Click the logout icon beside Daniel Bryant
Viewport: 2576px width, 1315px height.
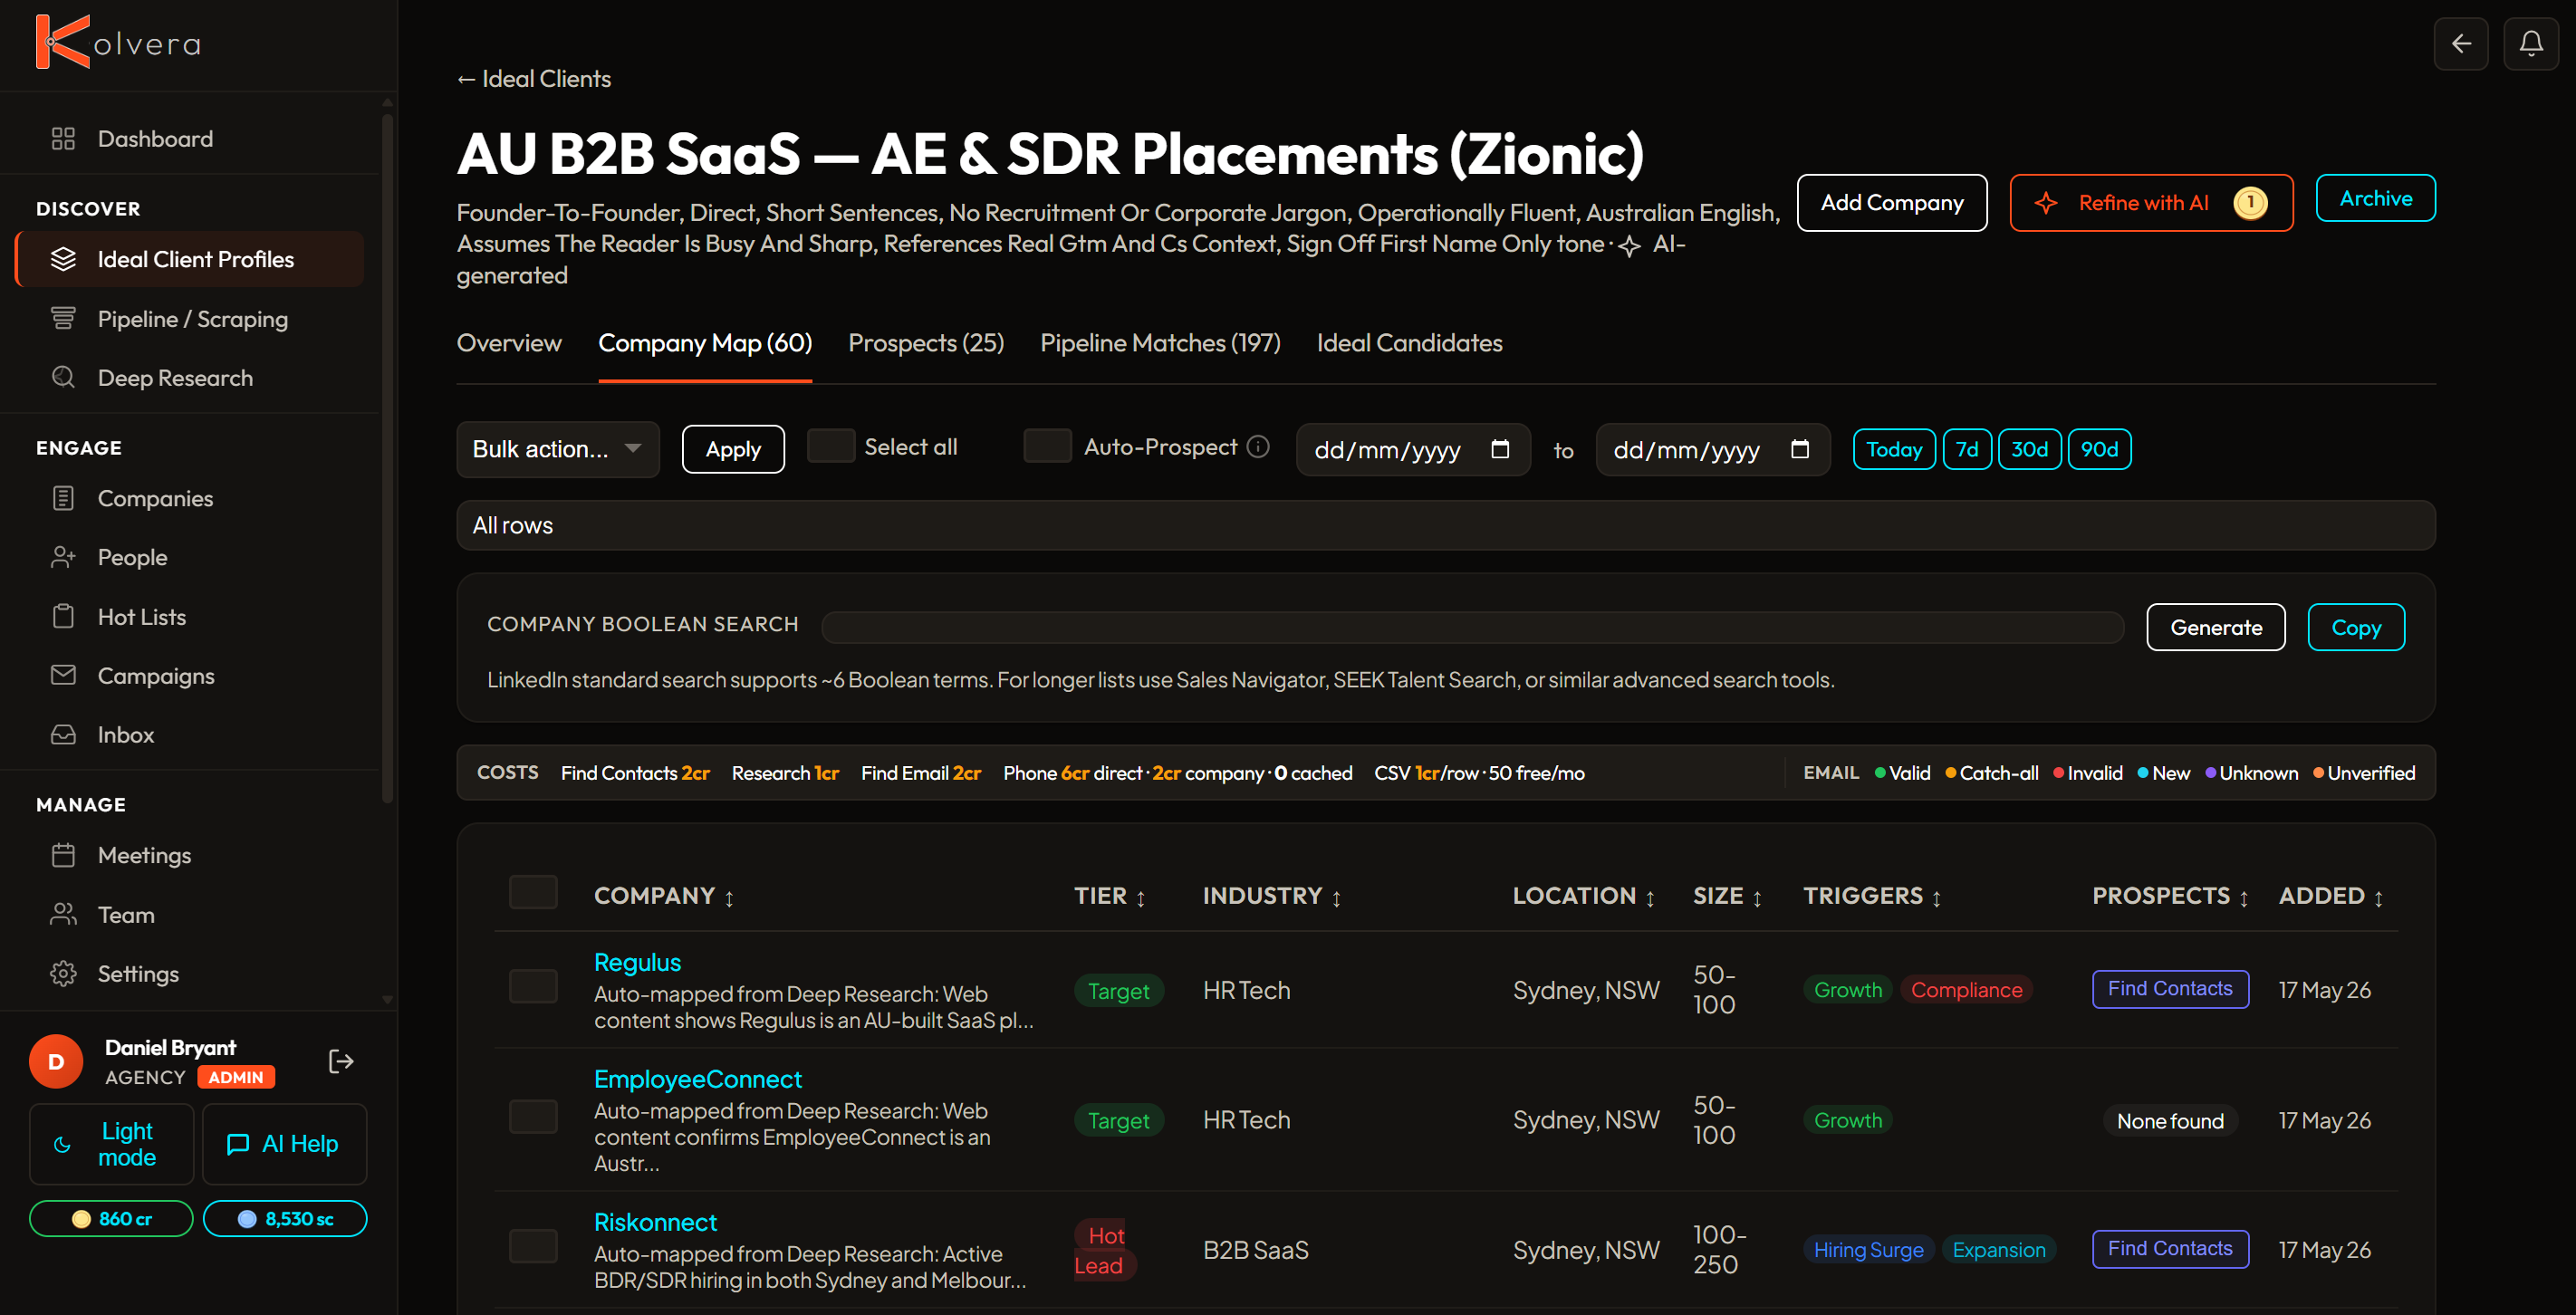point(341,1061)
